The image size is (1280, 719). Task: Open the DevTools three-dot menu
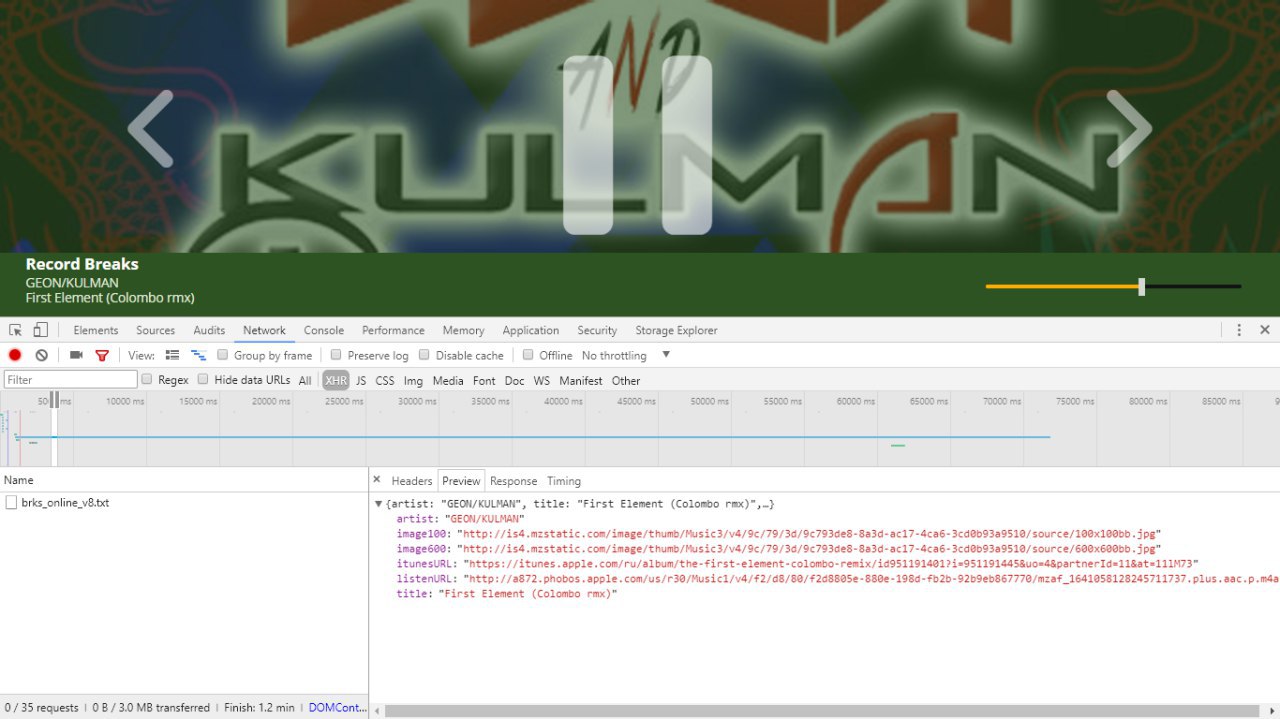point(1239,330)
